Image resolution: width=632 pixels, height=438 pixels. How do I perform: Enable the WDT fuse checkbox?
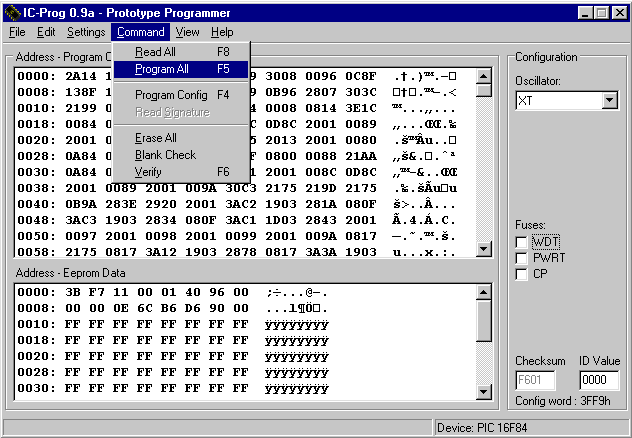pyautogui.click(x=521, y=242)
